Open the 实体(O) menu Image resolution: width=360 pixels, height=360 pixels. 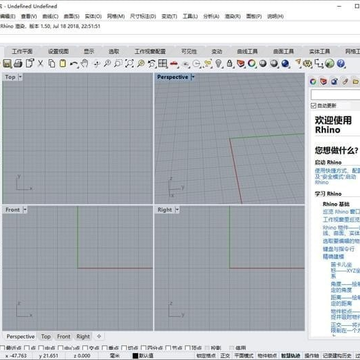[x=93, y=16]
